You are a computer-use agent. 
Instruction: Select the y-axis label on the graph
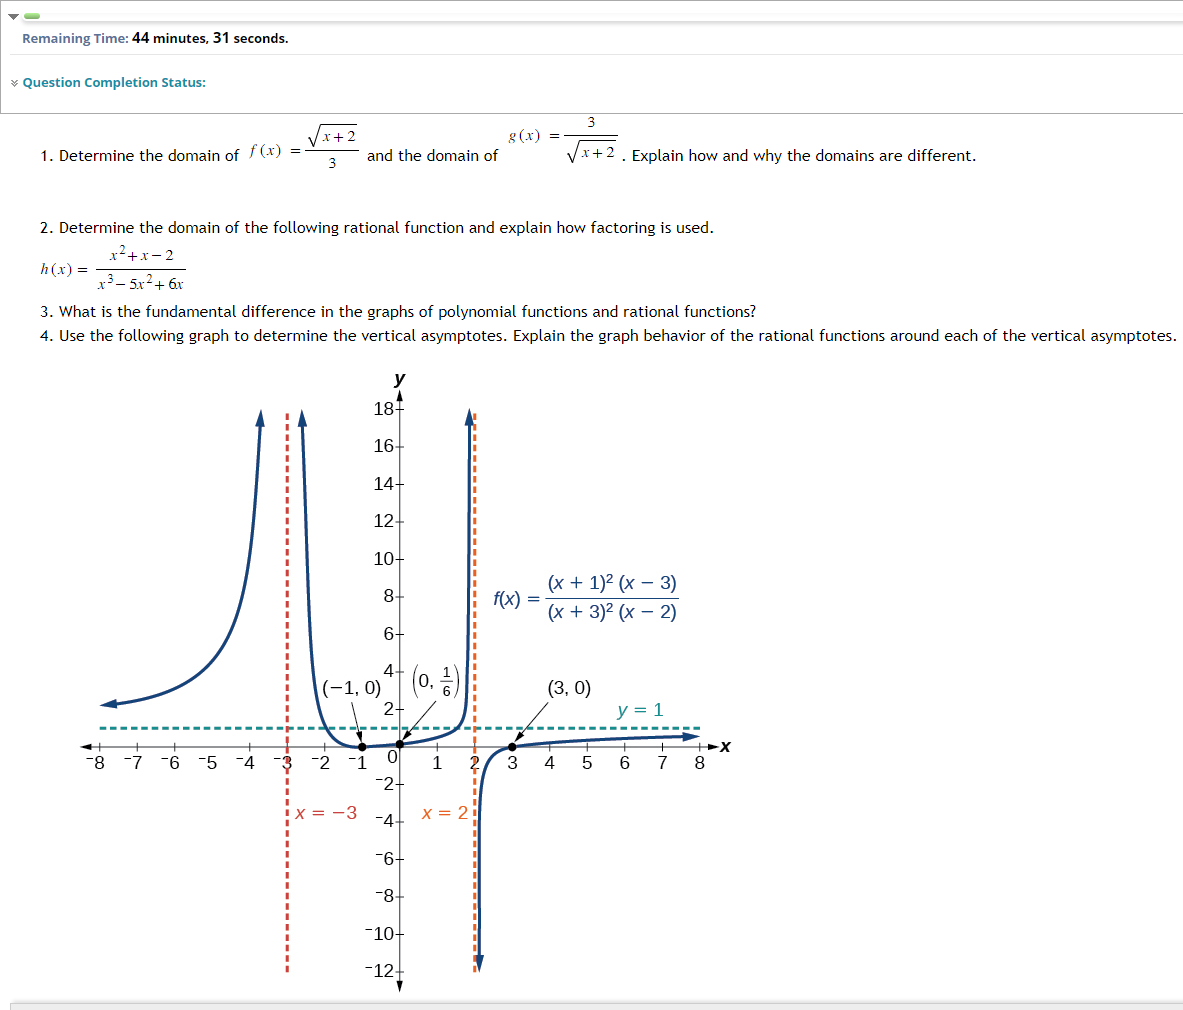pos(398,379)
